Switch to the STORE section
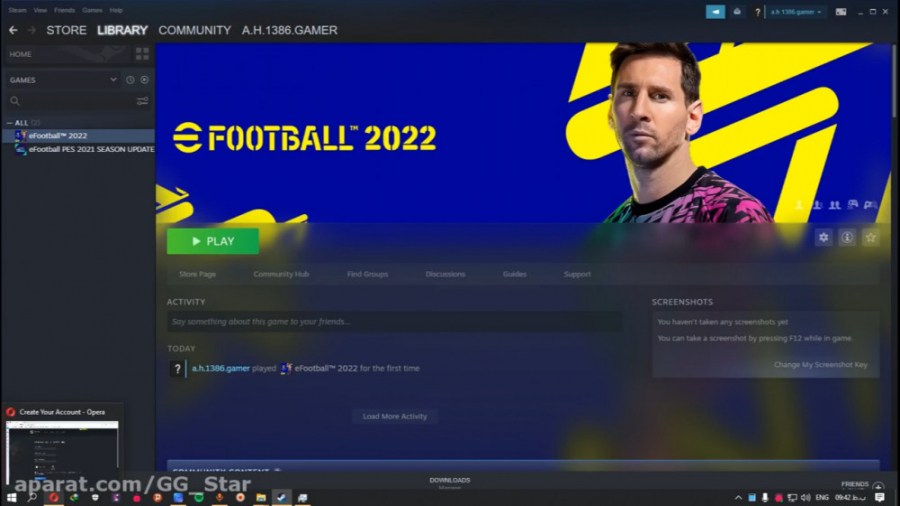 [x=67, y=30]
